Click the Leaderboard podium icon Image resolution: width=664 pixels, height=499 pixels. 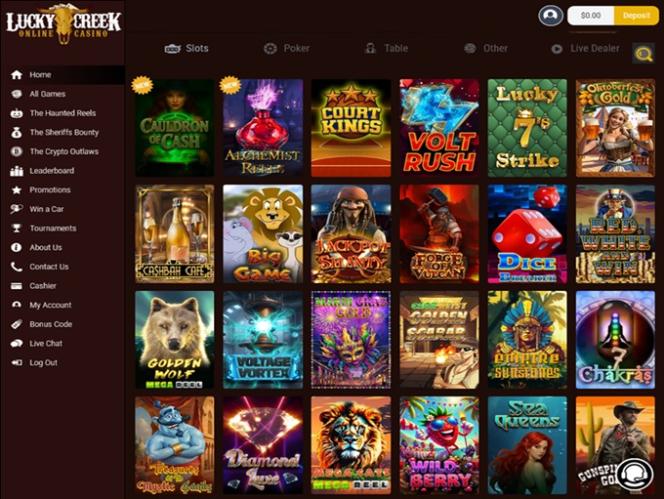coord(17,171)
